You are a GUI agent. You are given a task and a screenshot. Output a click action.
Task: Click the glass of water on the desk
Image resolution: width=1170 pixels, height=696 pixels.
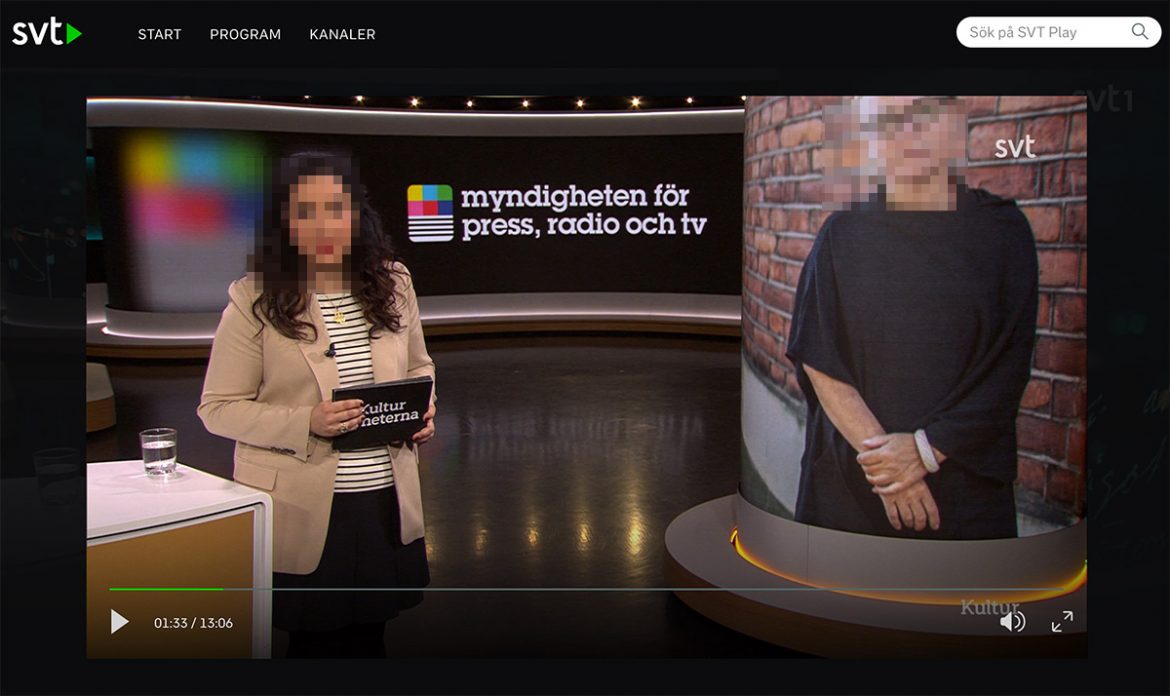(x=158, y=451)
